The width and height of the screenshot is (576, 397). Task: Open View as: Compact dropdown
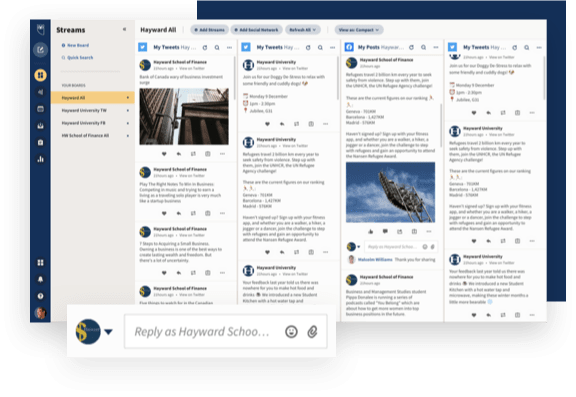tap(359, 30)
